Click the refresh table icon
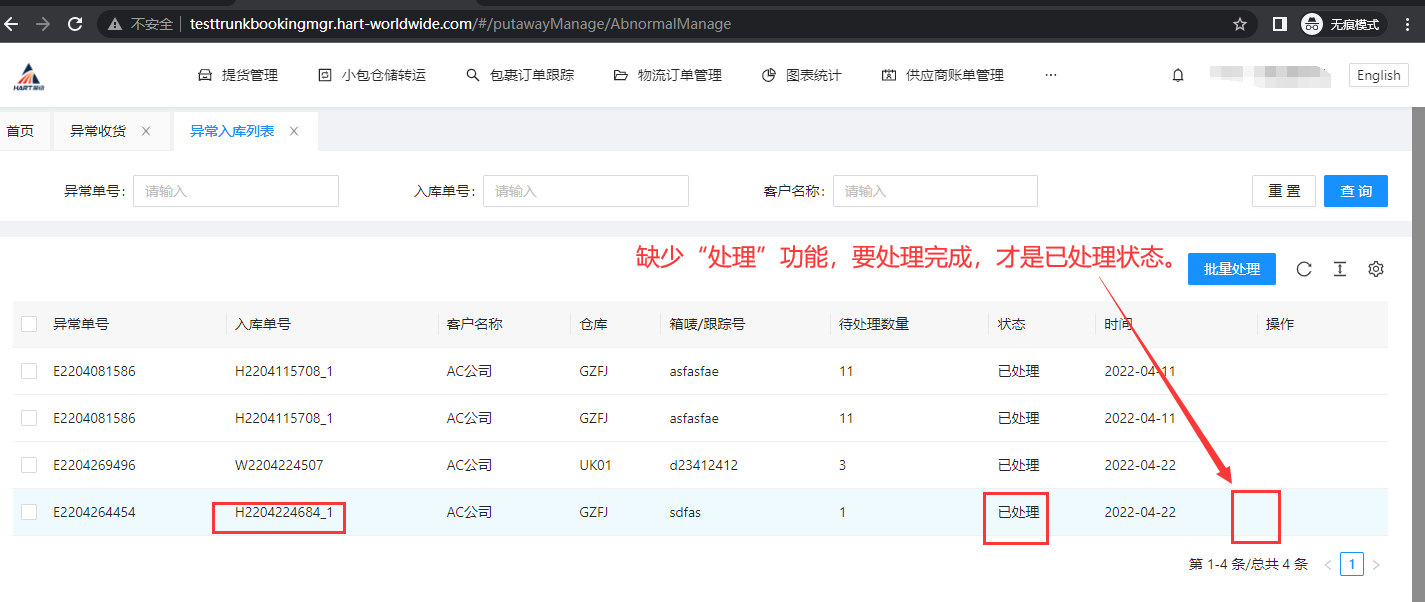The width and height of the screenshot is (1425, 602). 1304,269
